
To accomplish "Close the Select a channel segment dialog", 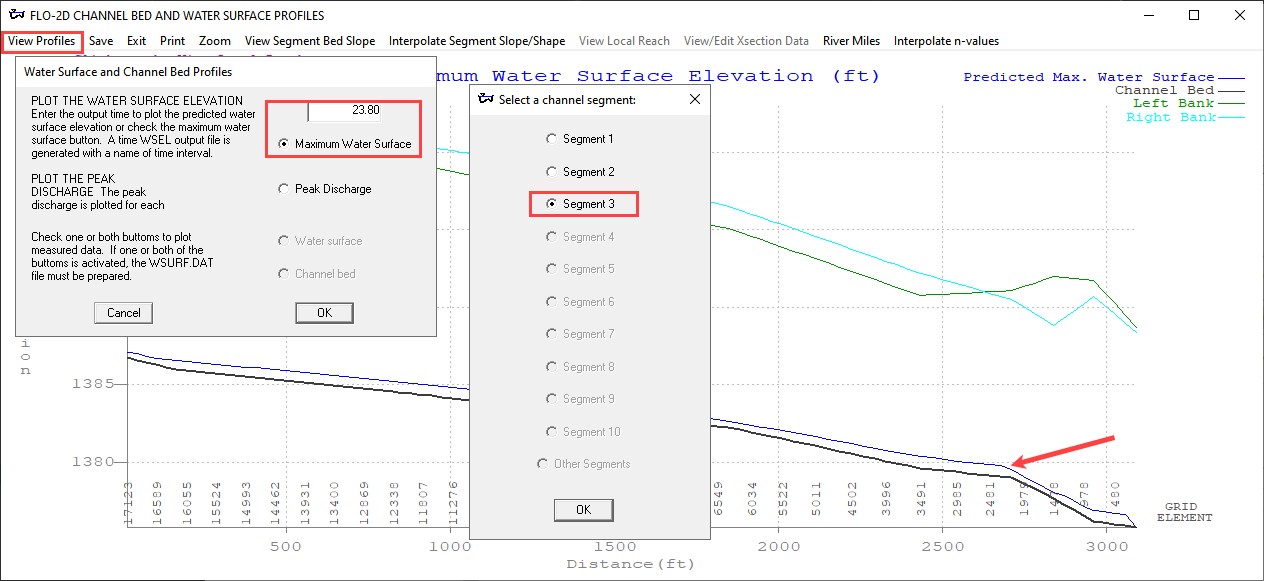I will click(695, 99).
